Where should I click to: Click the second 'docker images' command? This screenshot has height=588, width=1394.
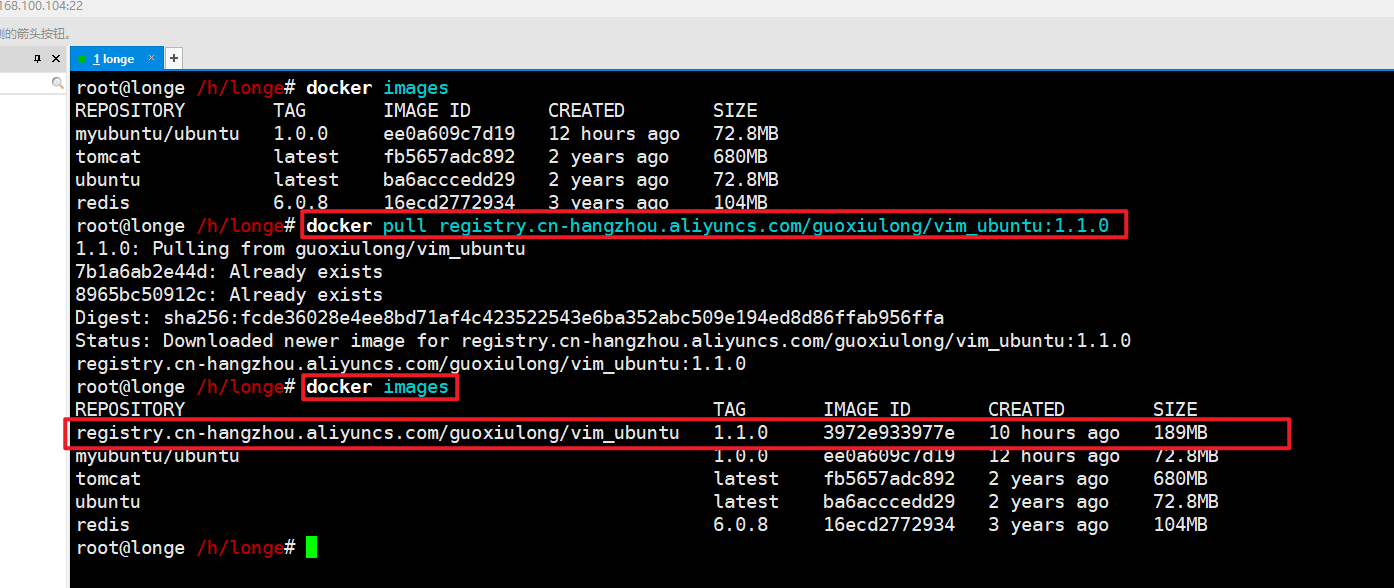(377, 387)
